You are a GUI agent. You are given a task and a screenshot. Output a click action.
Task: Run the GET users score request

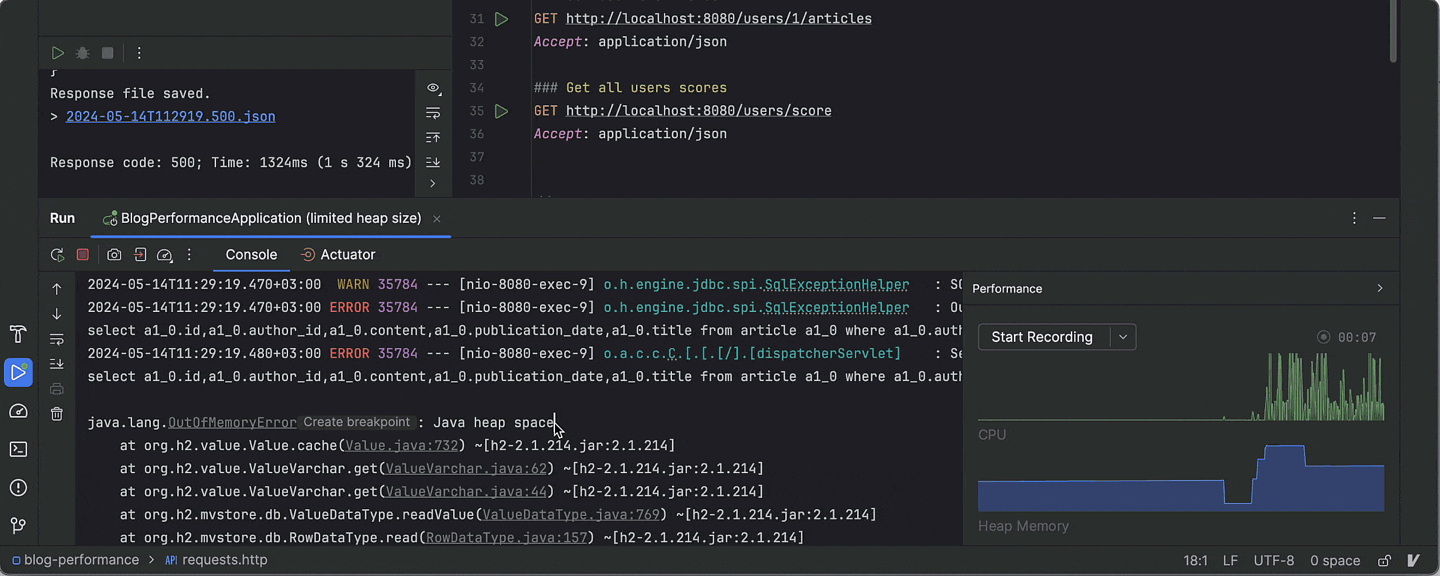(x=501, y=111)
